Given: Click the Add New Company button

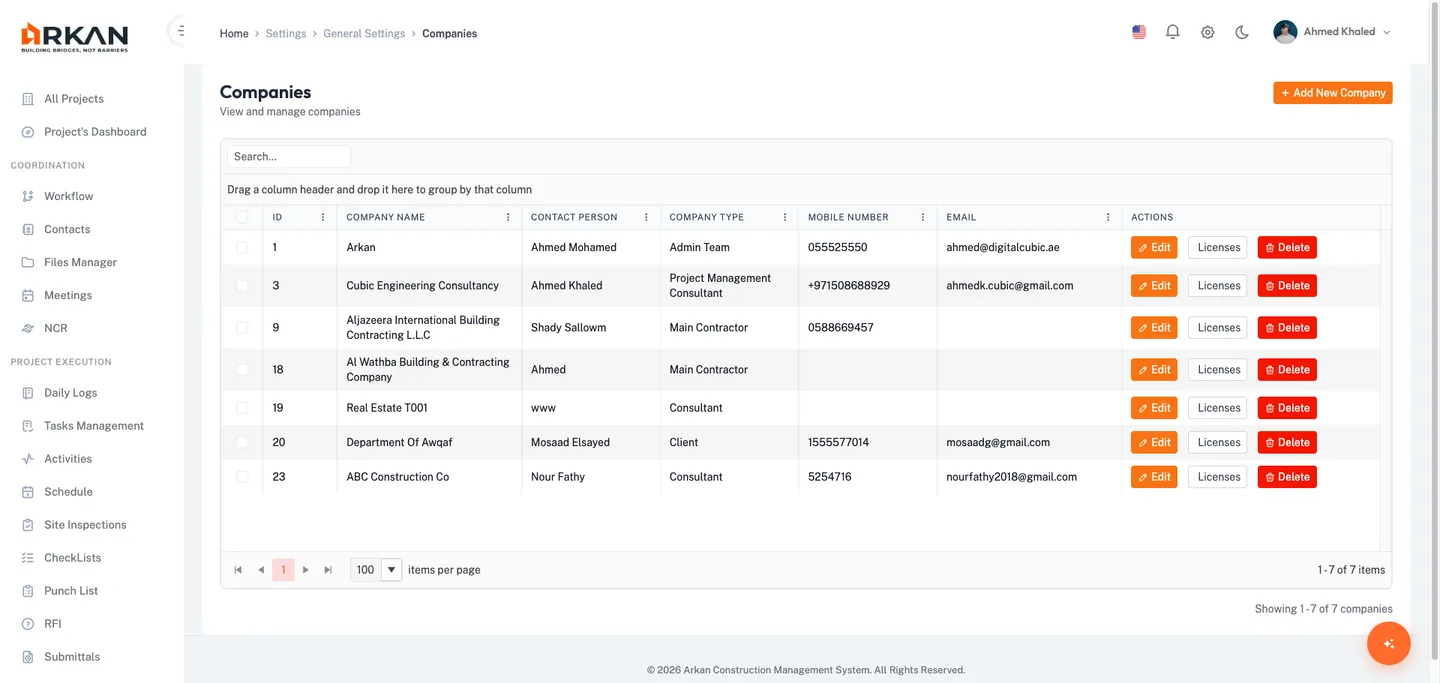Looking at the screenshot, I should (1332, 93).
